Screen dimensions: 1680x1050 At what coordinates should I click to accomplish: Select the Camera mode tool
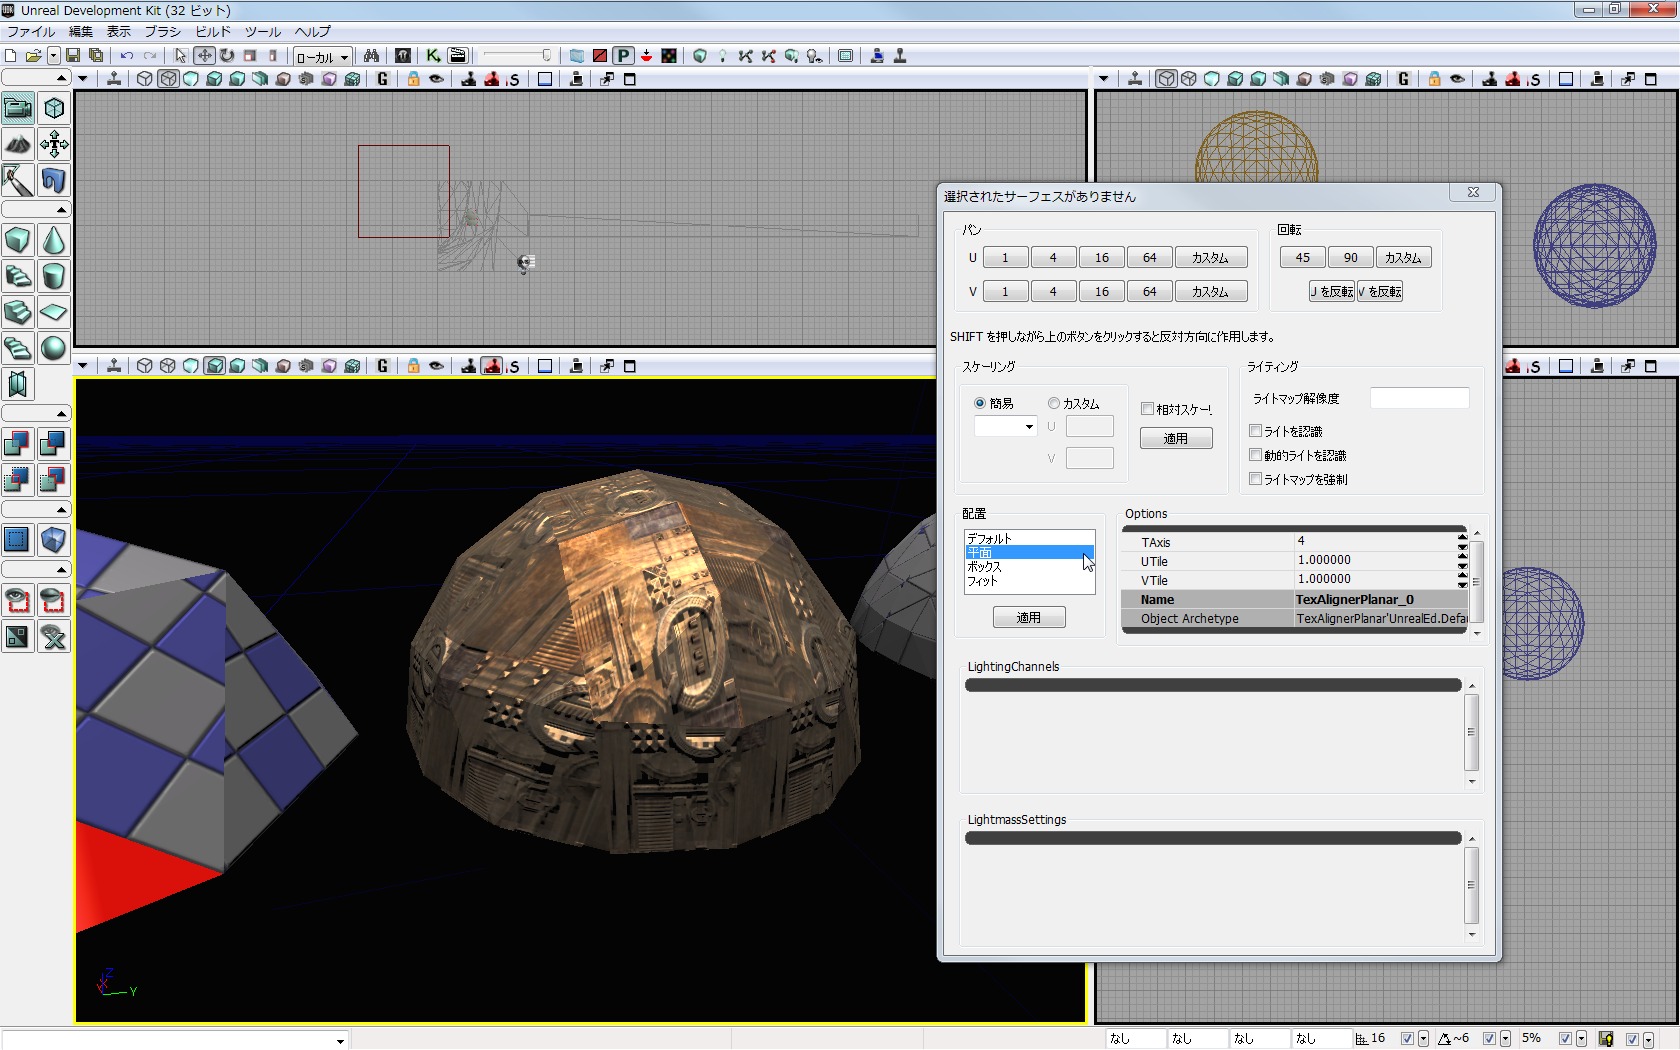tap(18, 108)
